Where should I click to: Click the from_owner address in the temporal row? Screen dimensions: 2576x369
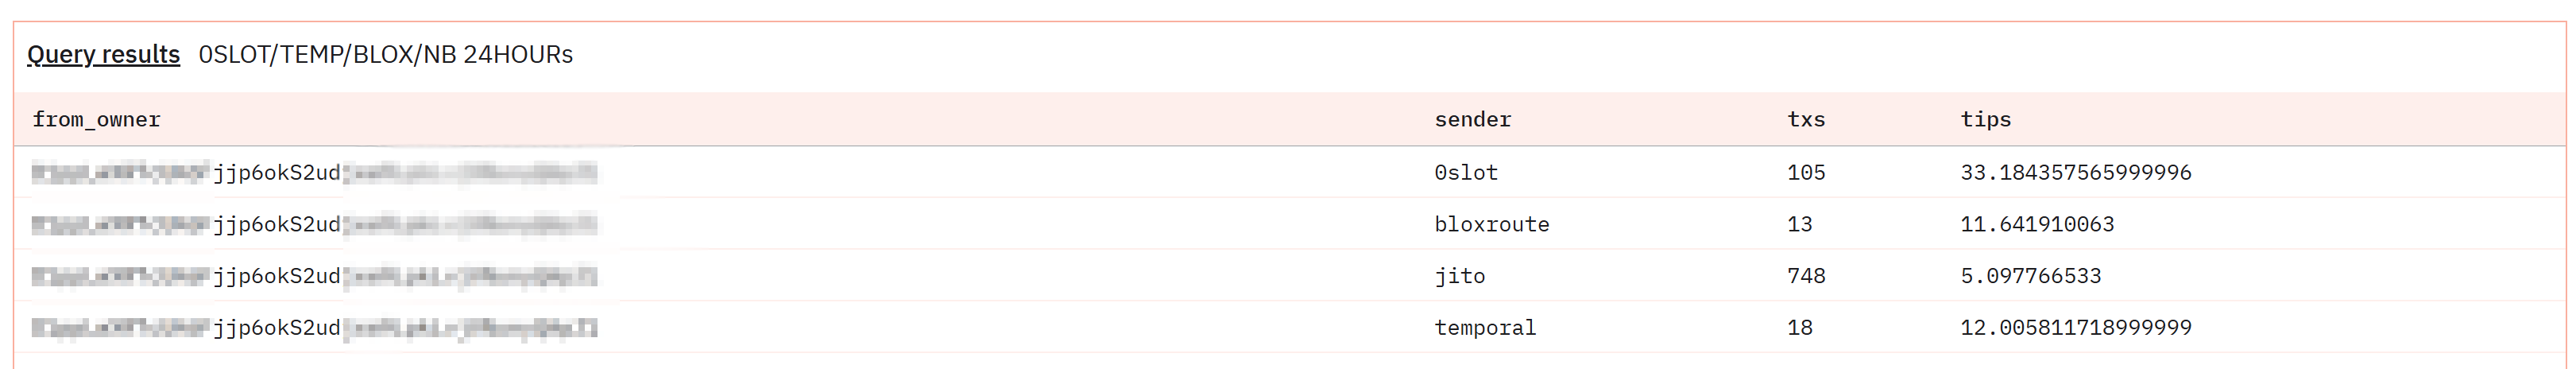click(314, 328)
